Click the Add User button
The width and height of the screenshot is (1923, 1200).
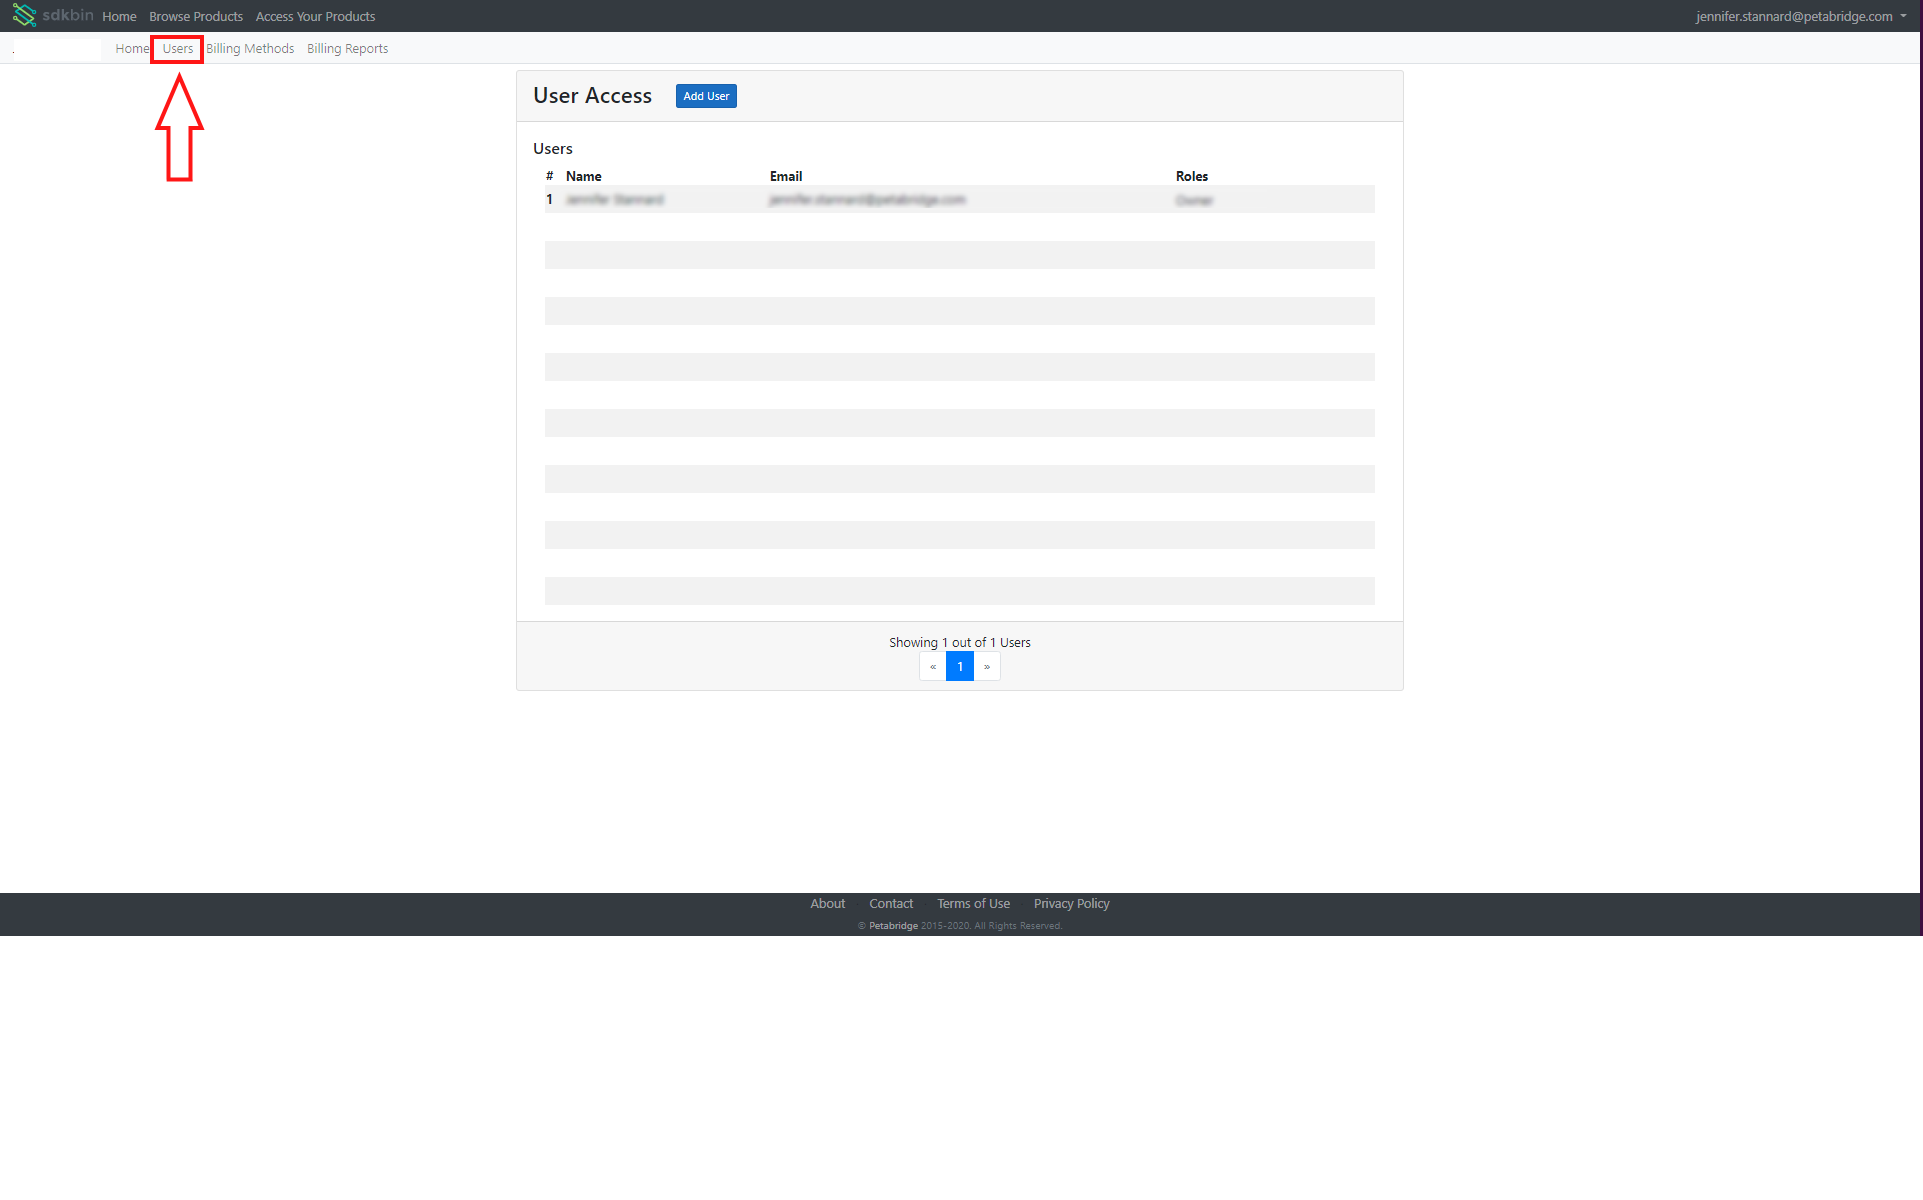(706, 96)
